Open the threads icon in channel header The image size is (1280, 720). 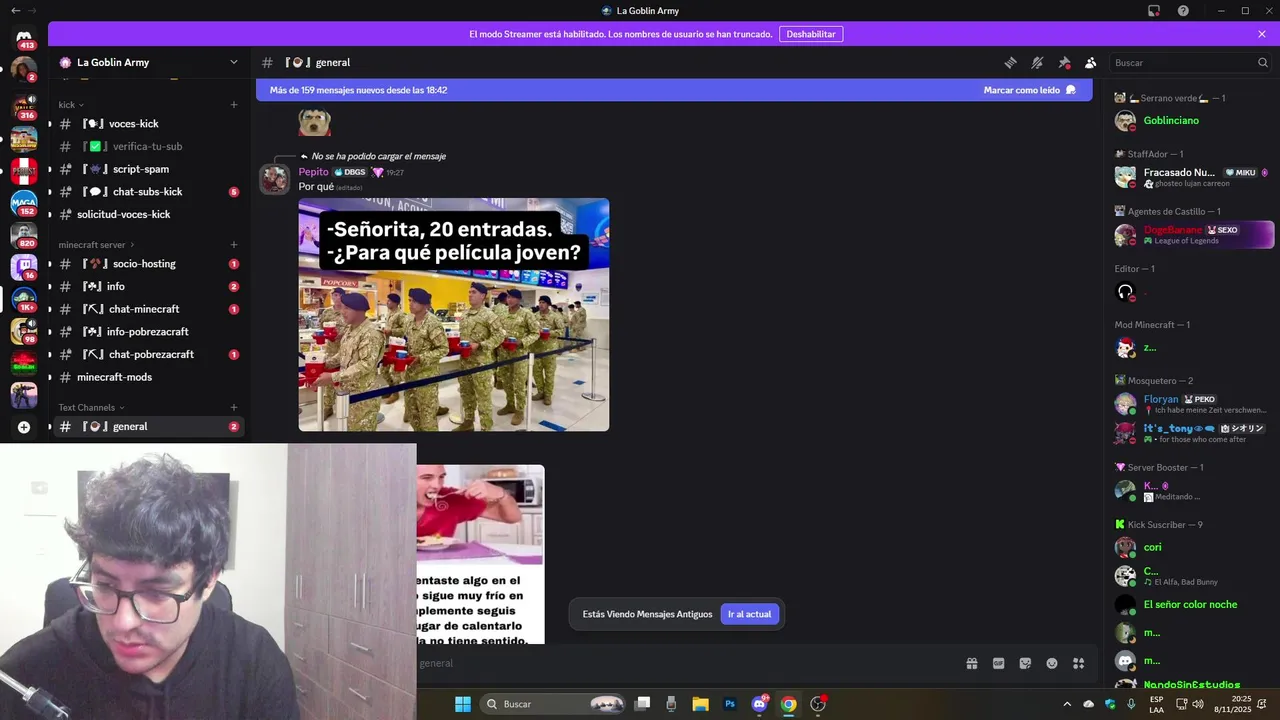pyautogui.click(x=1010, y=62)
